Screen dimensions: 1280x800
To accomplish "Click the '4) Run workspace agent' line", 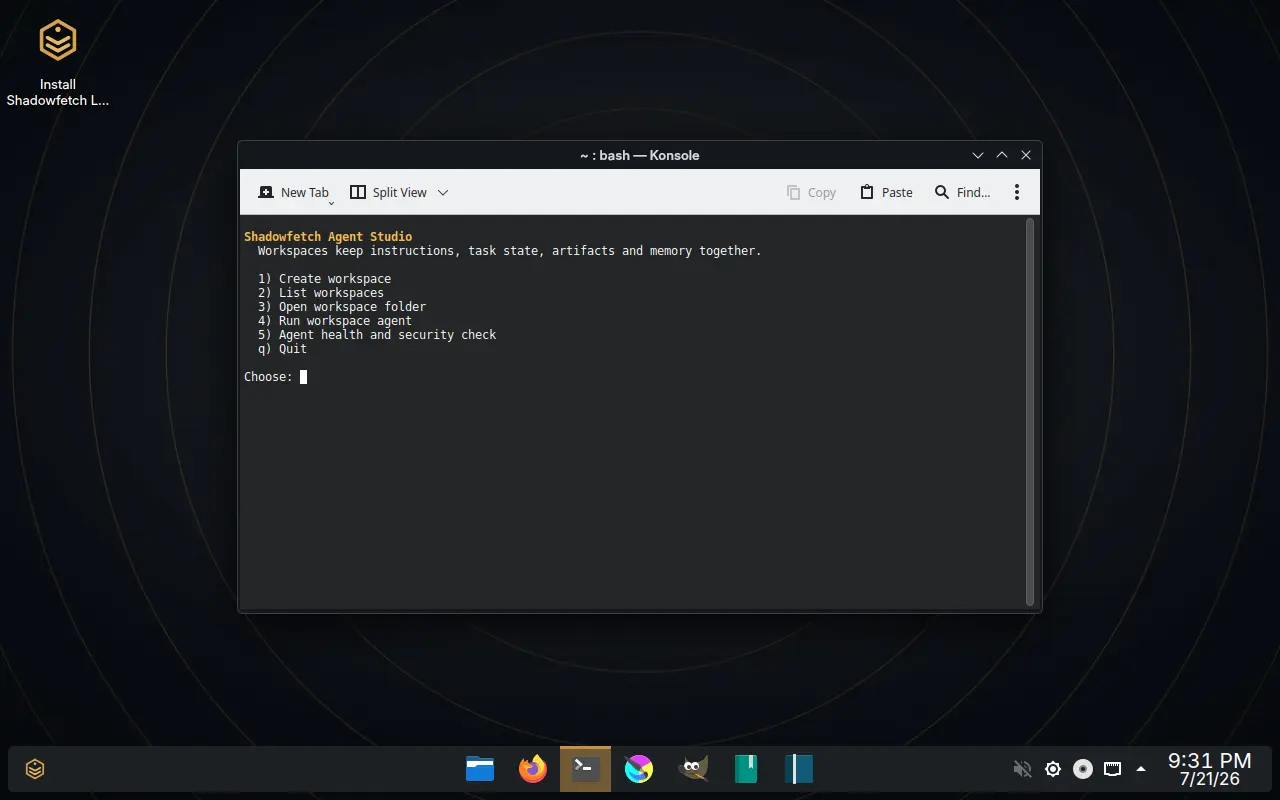I will click(335, 321).
